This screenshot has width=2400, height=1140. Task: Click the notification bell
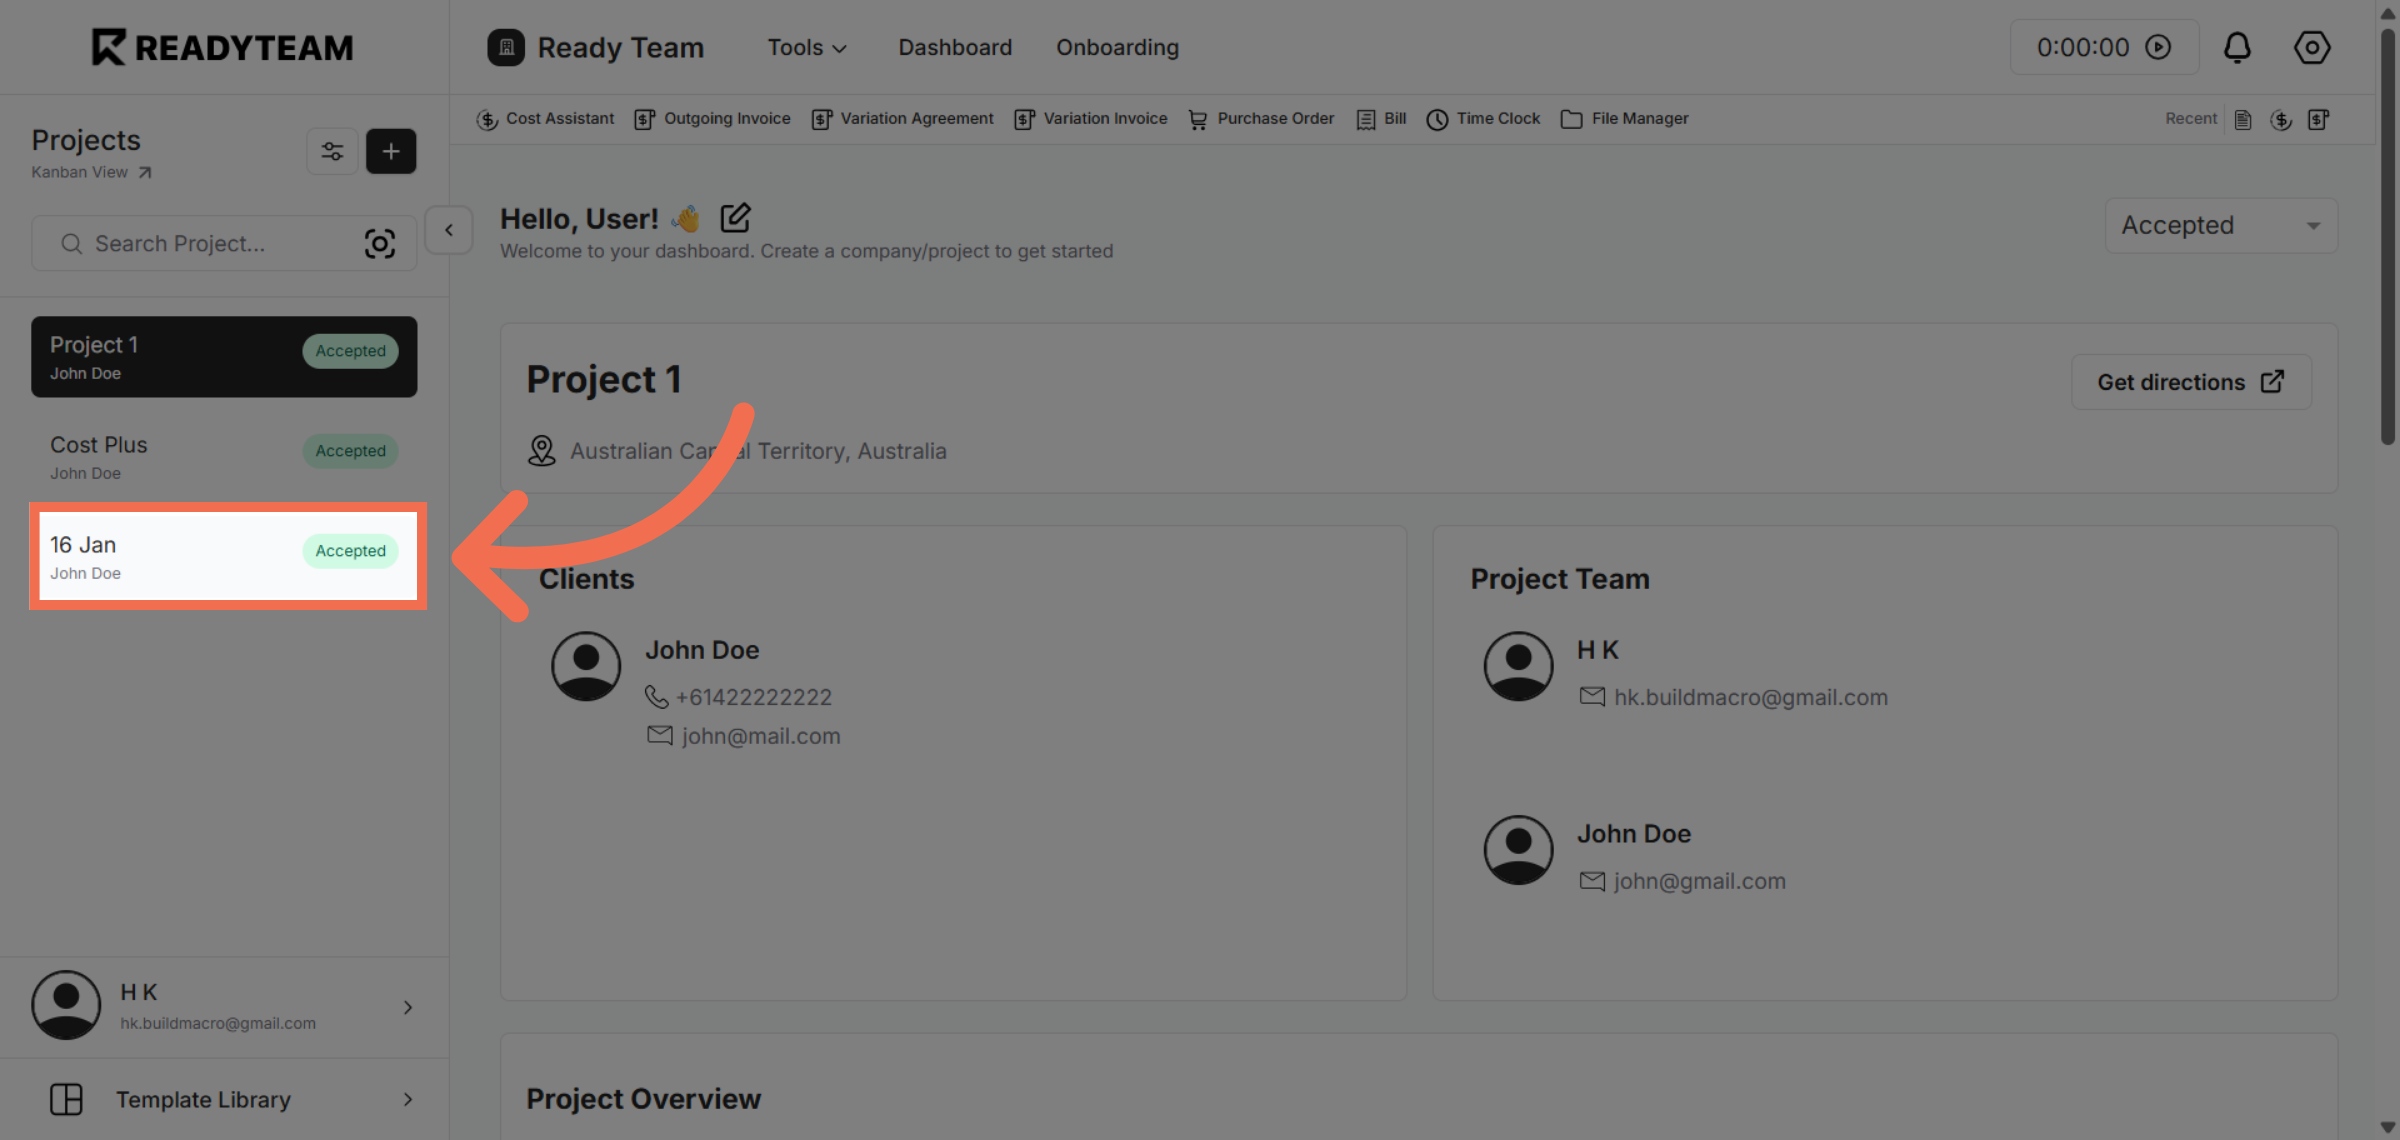click(2238, 47)
